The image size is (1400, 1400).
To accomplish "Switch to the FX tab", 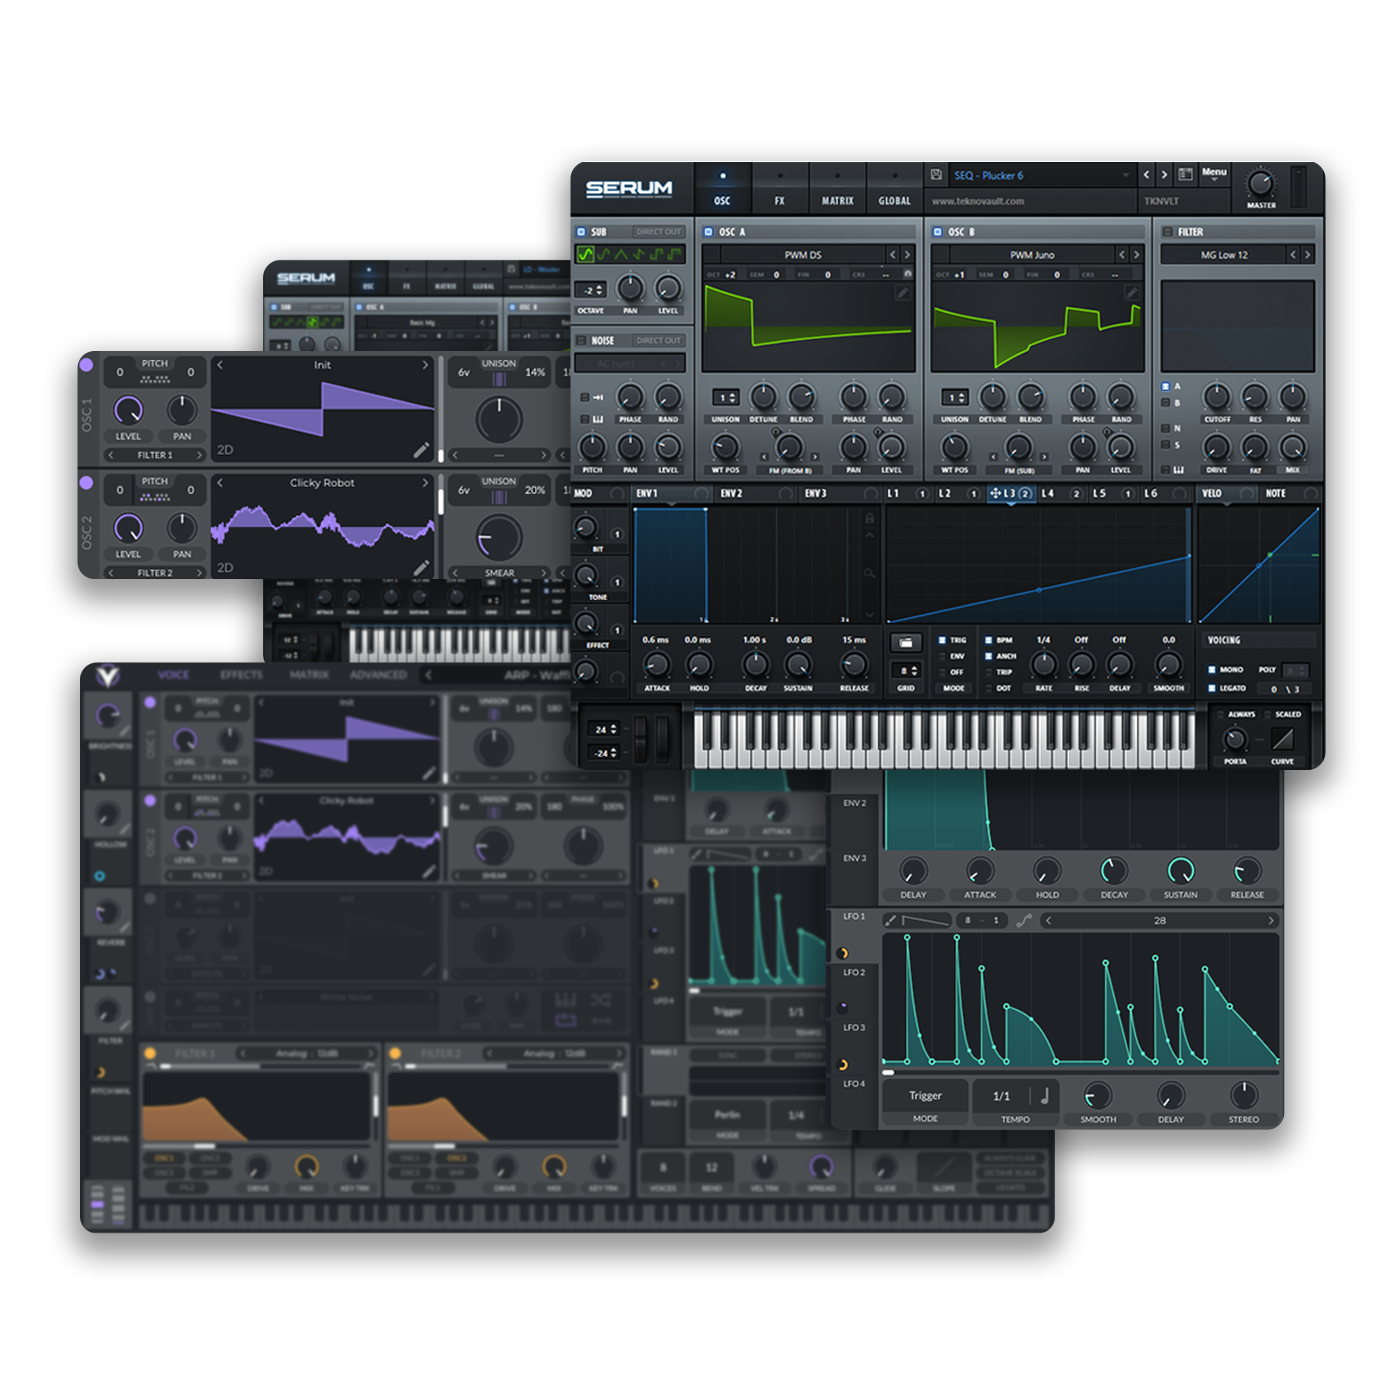I will (780, 200).
